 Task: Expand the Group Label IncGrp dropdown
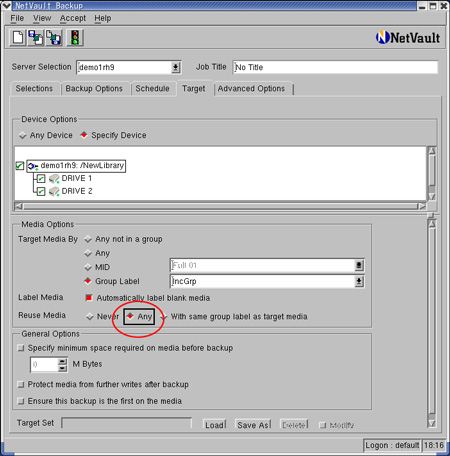pyautogui.click(x=359, y=282)
